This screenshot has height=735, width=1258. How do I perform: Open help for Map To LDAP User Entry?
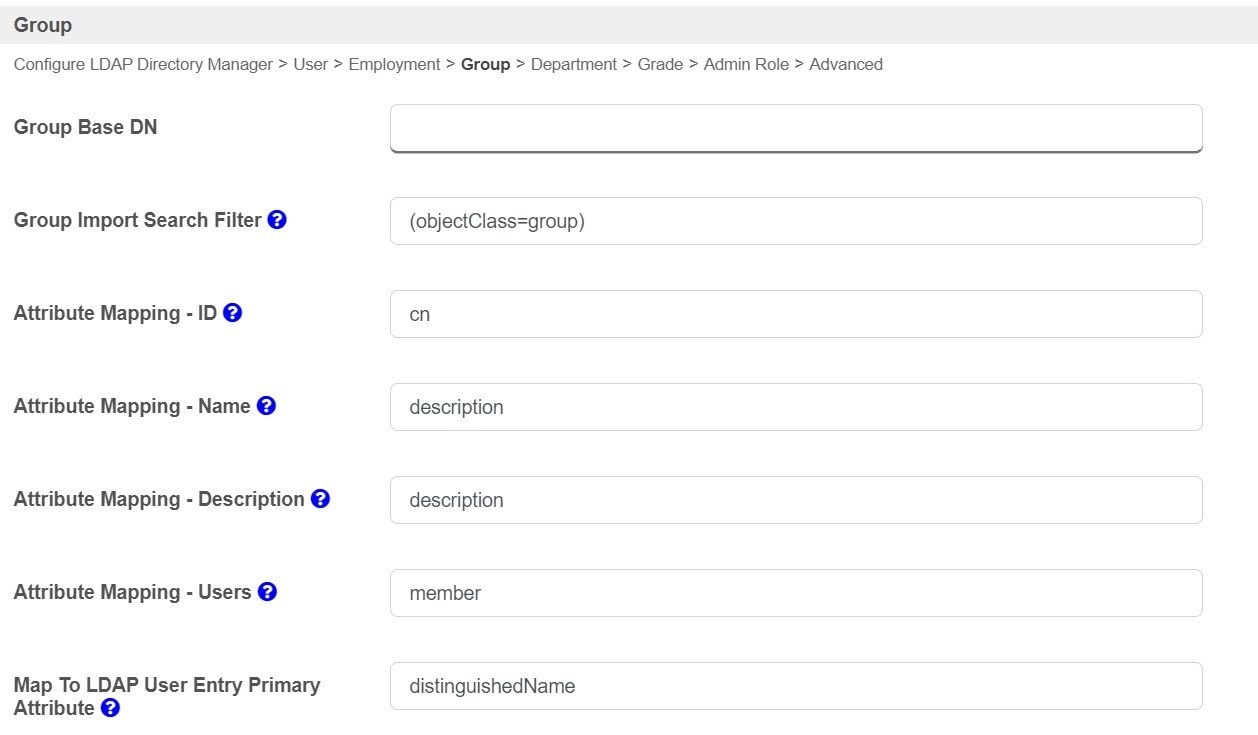click(110, 708)
